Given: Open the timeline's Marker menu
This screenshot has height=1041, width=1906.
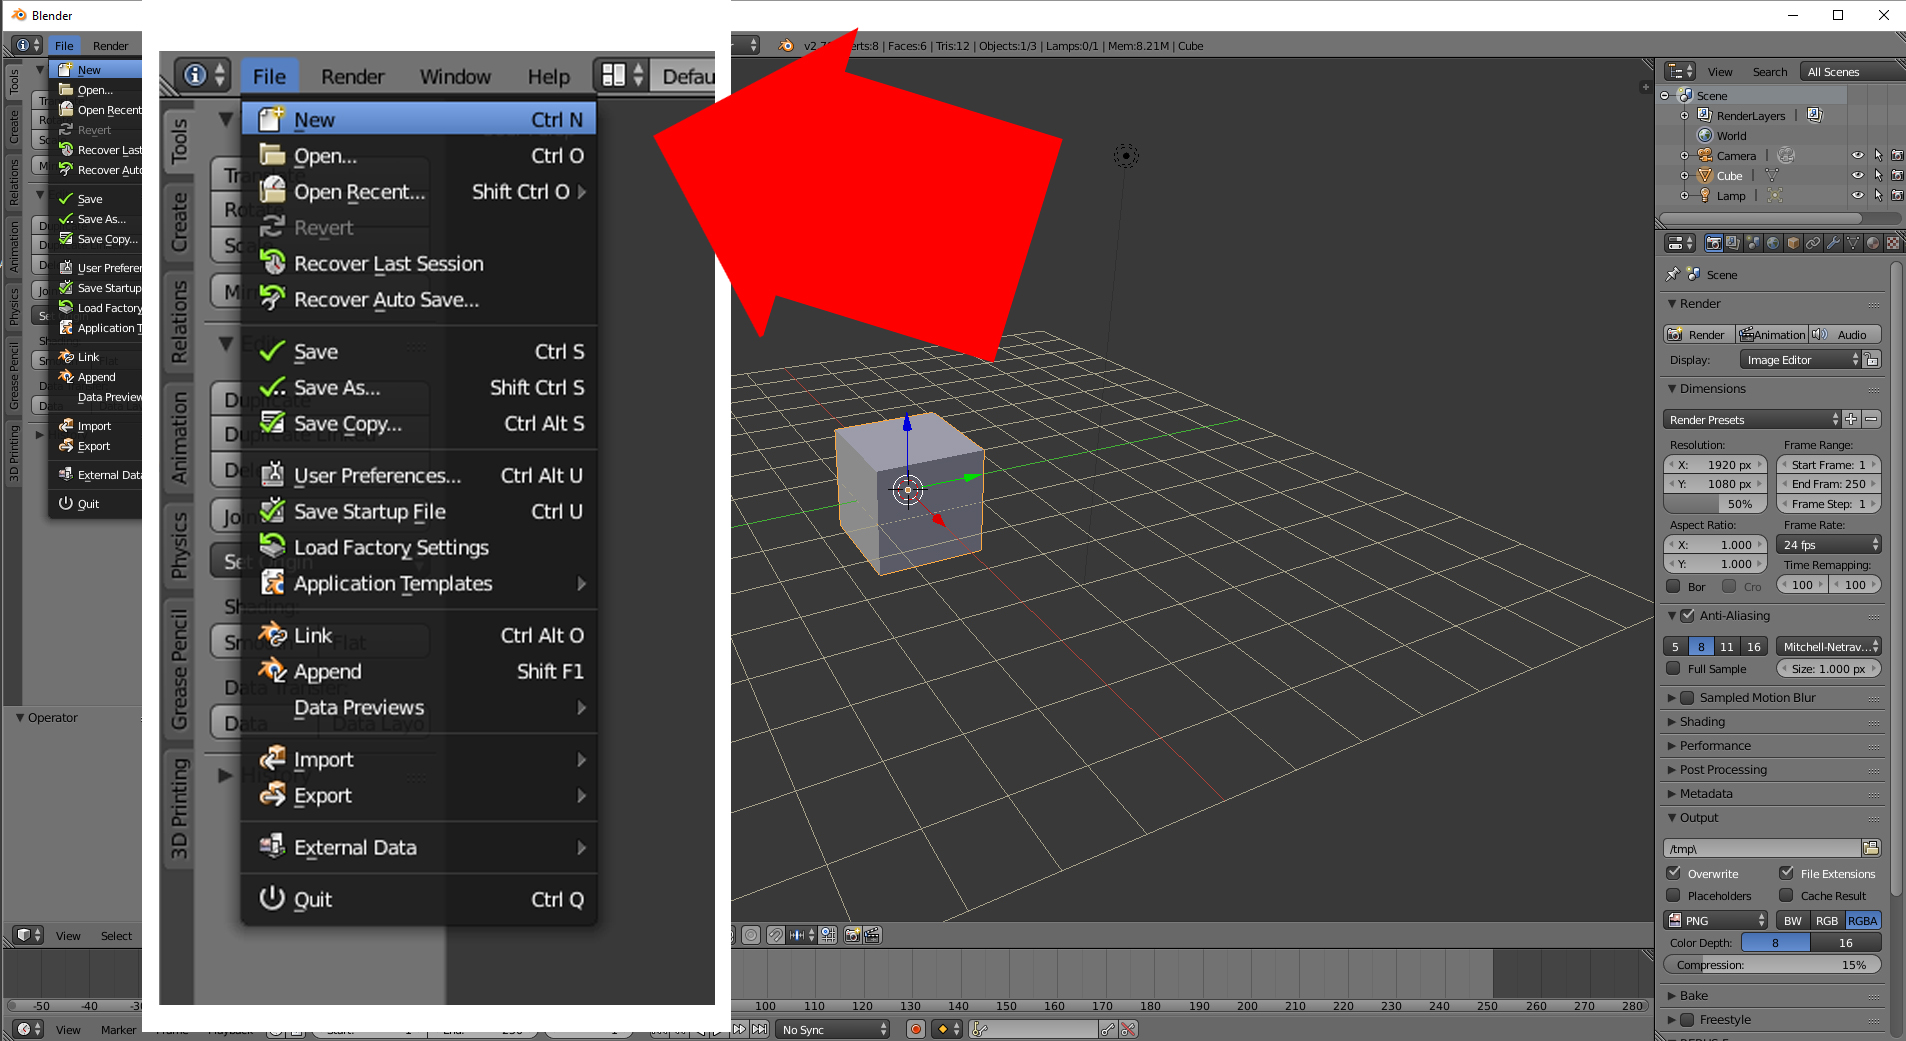Looking at the screenshot, I should pyautogui.click(x=118, y=1030).
